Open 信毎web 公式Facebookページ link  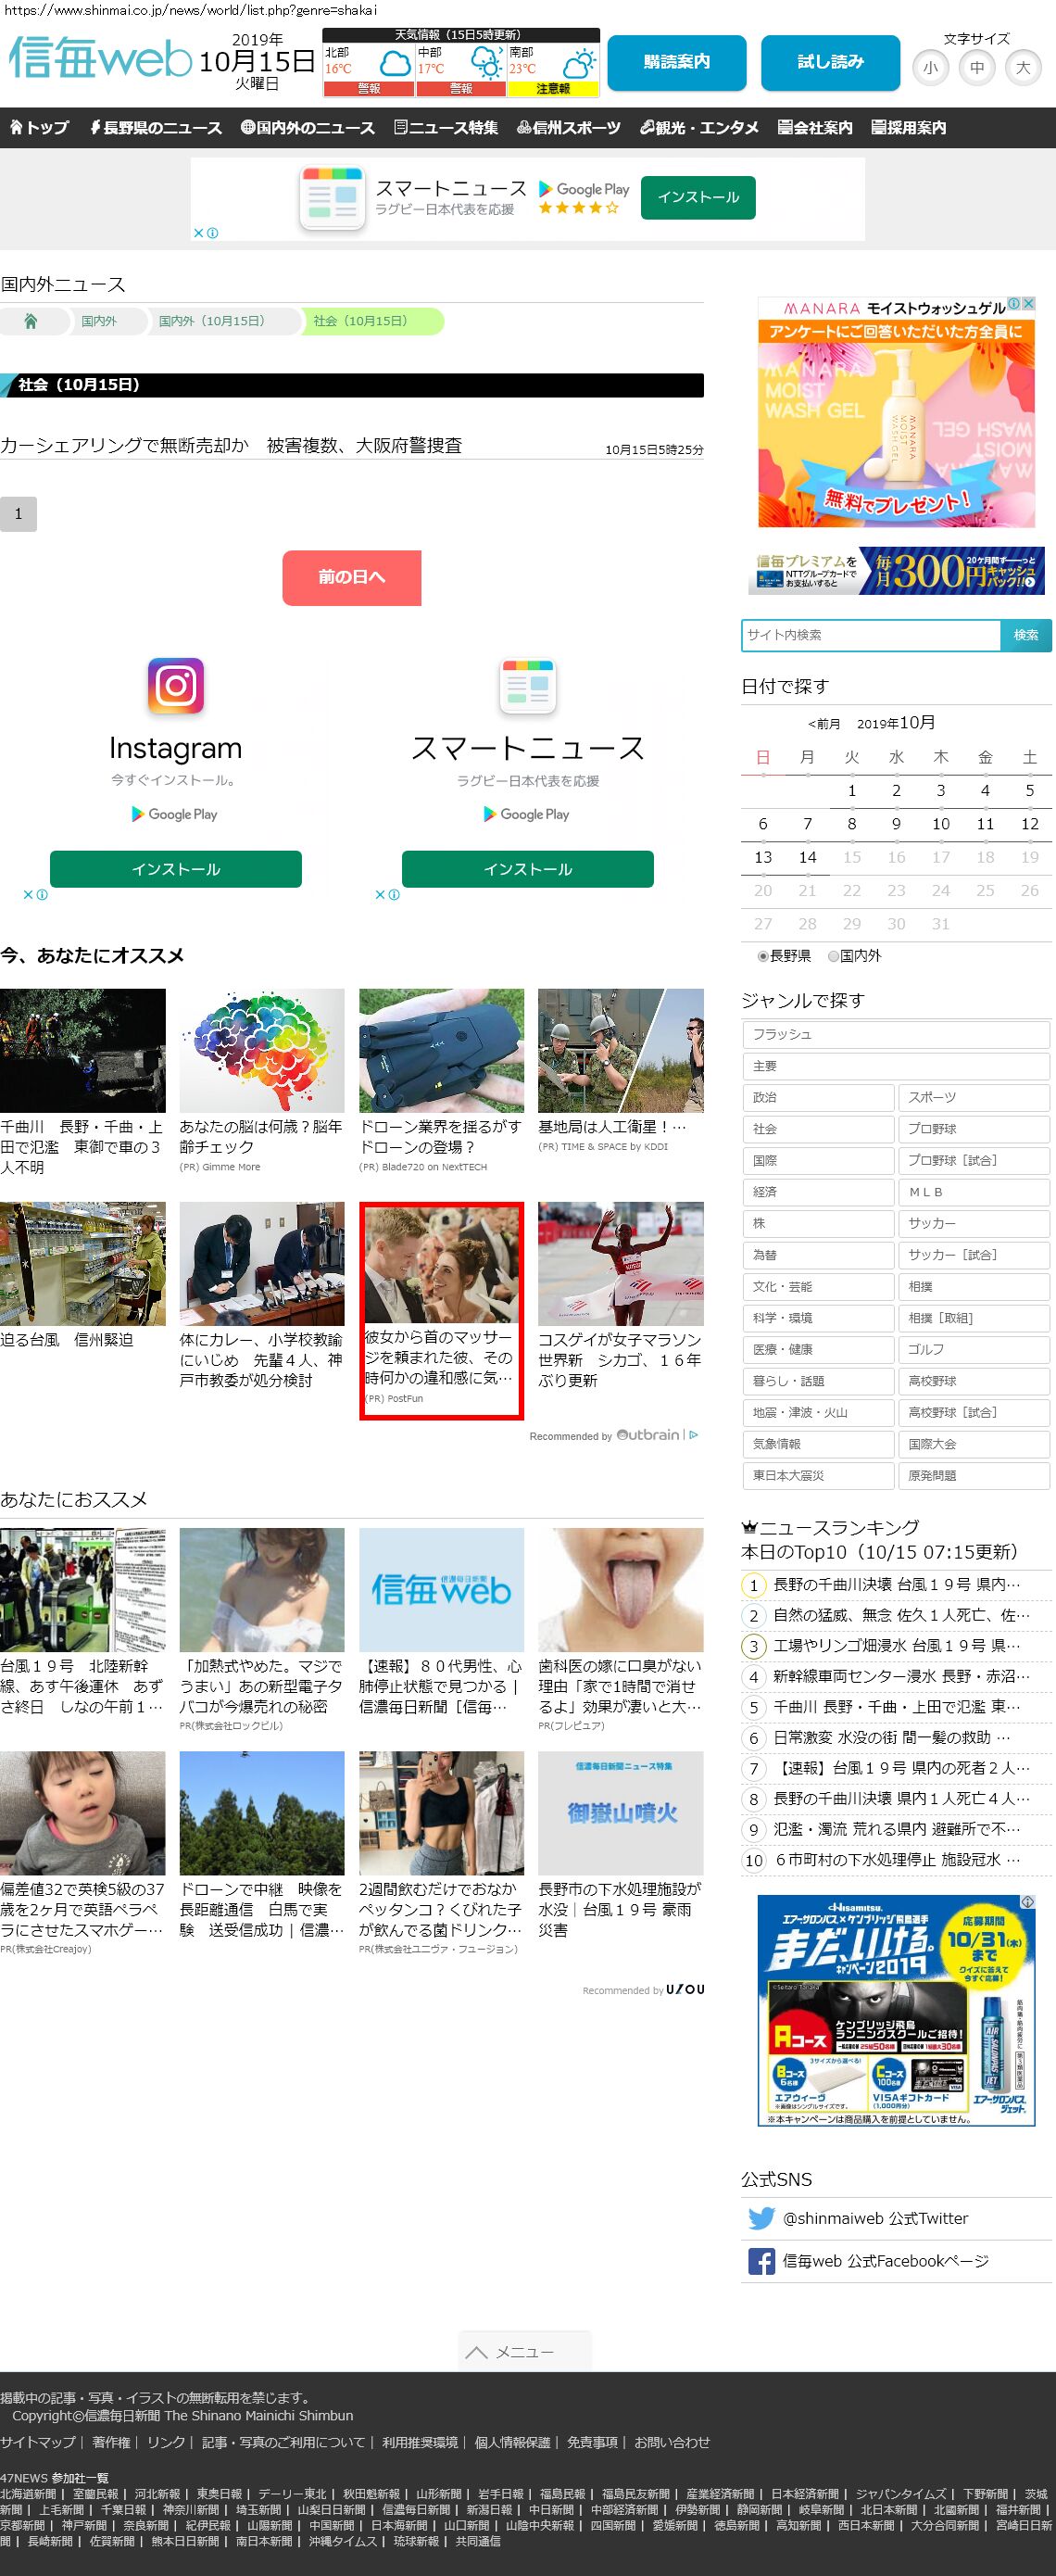pyautogui.click(x=885, y=2261)
